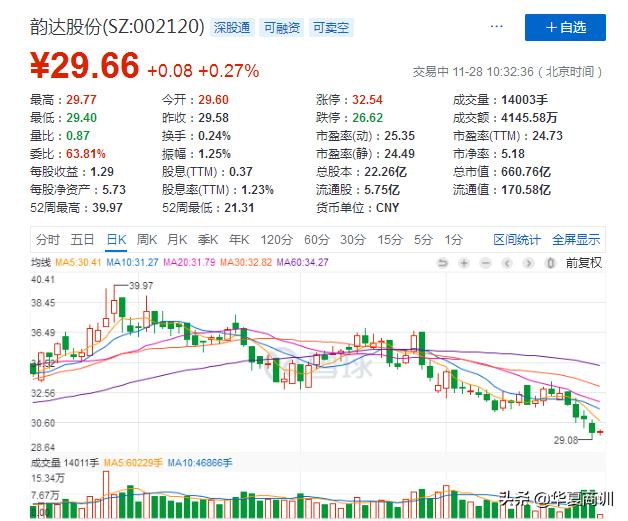Click the current price ¥29.66
This screenshot has width=628, height=521.
click(85, 65)
